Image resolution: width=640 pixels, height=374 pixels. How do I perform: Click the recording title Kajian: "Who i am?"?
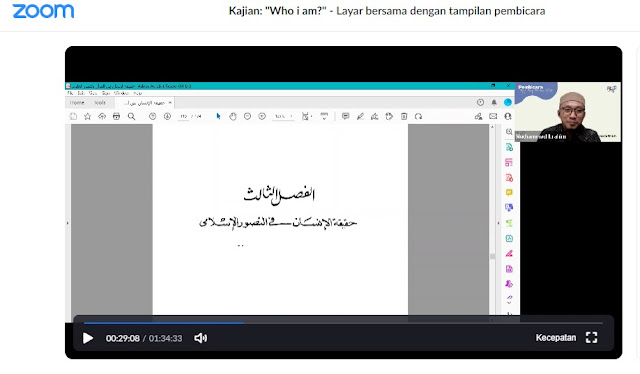(x=278, y=11)
